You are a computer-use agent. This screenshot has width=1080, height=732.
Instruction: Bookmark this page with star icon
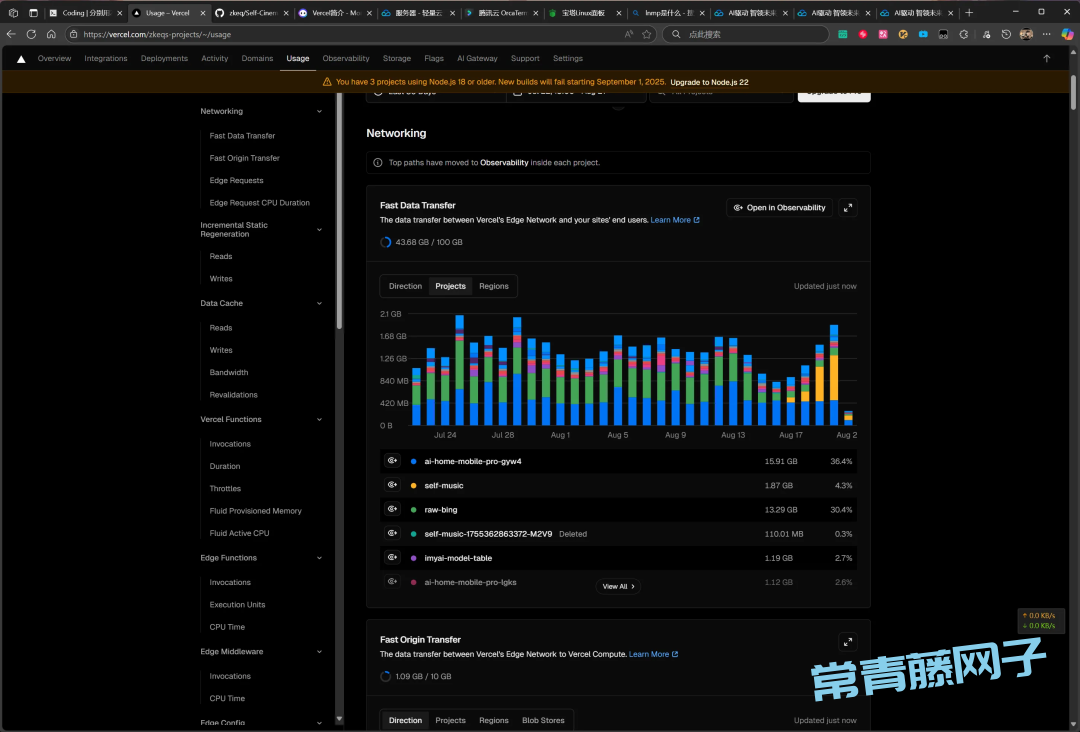tap(647, 34)
